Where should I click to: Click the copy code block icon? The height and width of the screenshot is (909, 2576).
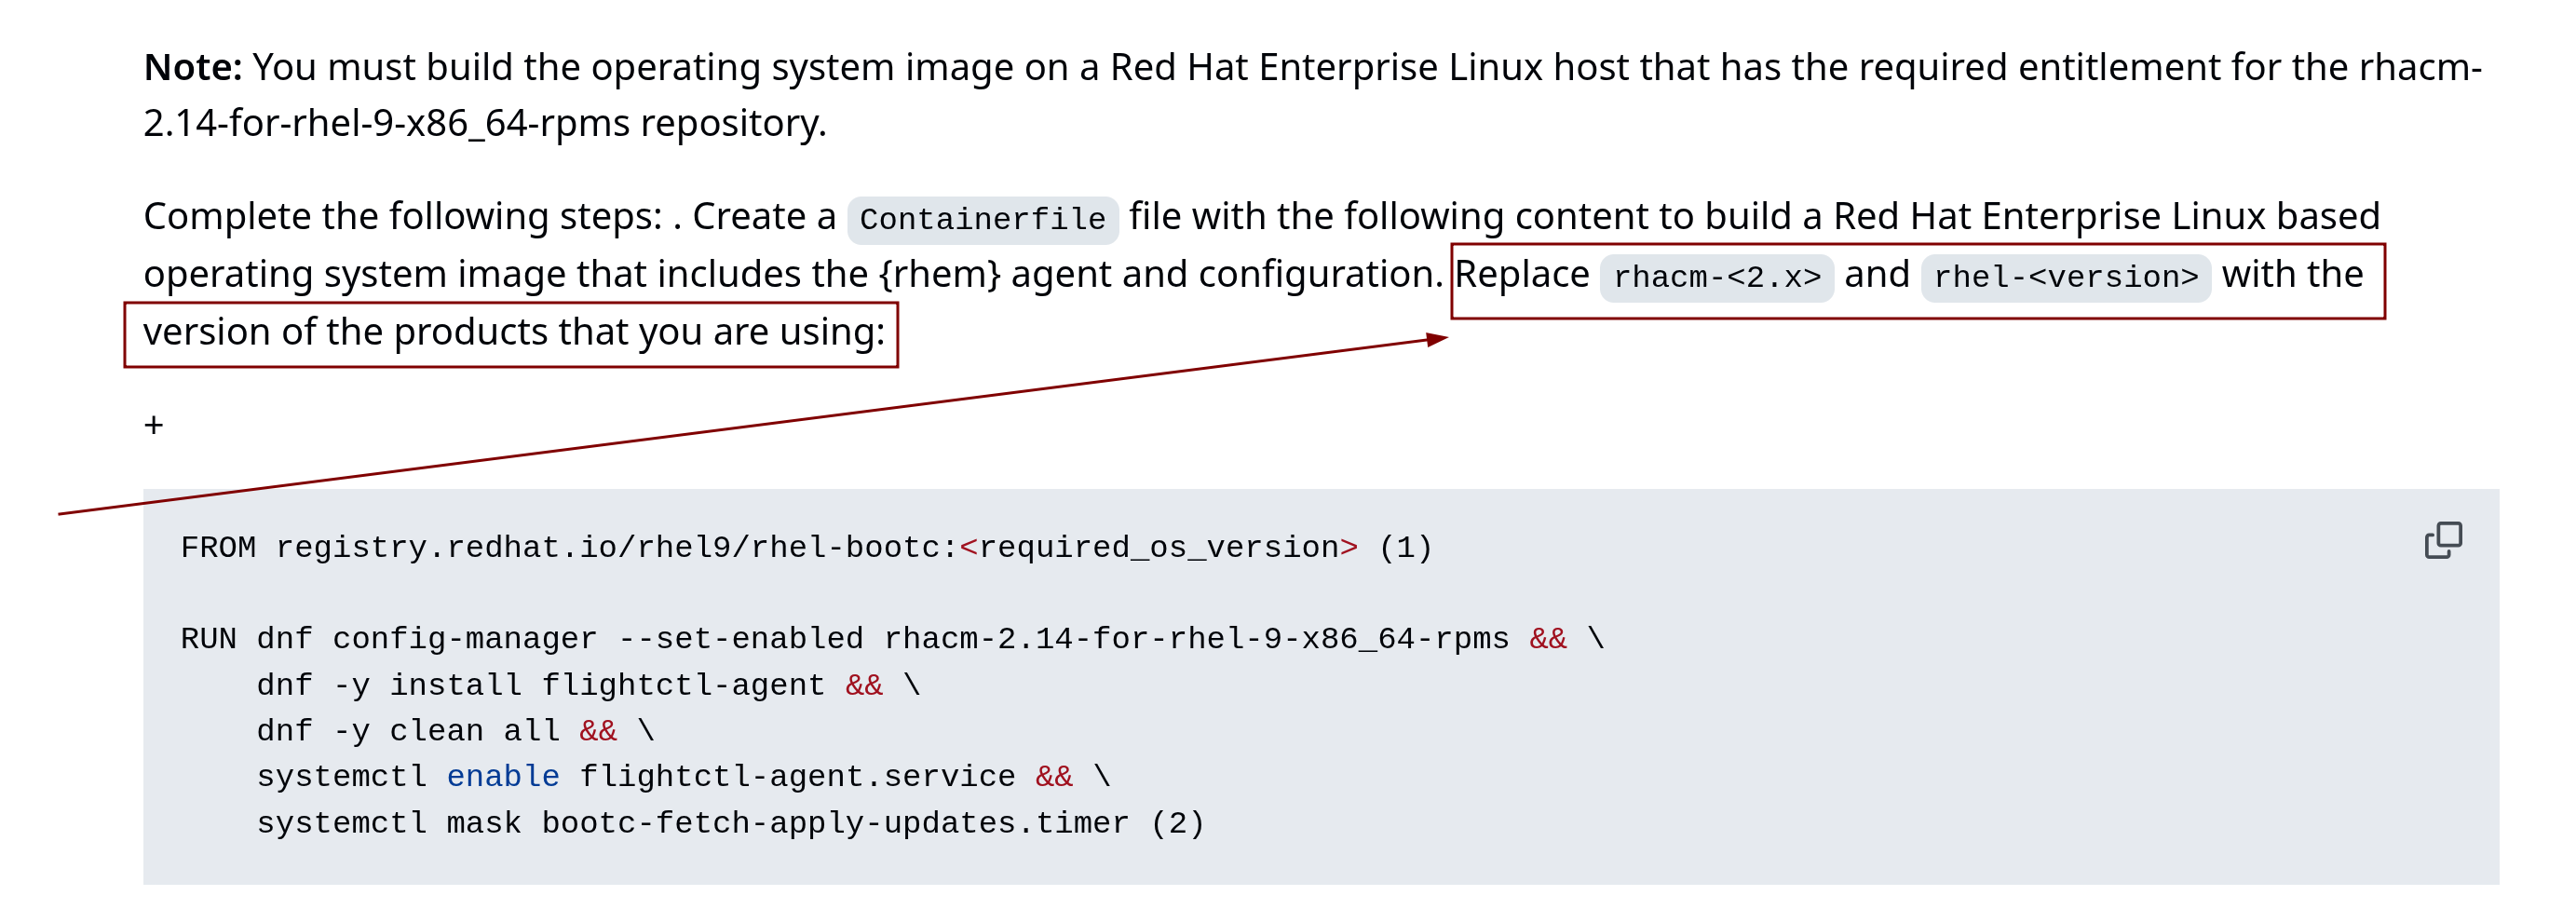coord(2442,540)
